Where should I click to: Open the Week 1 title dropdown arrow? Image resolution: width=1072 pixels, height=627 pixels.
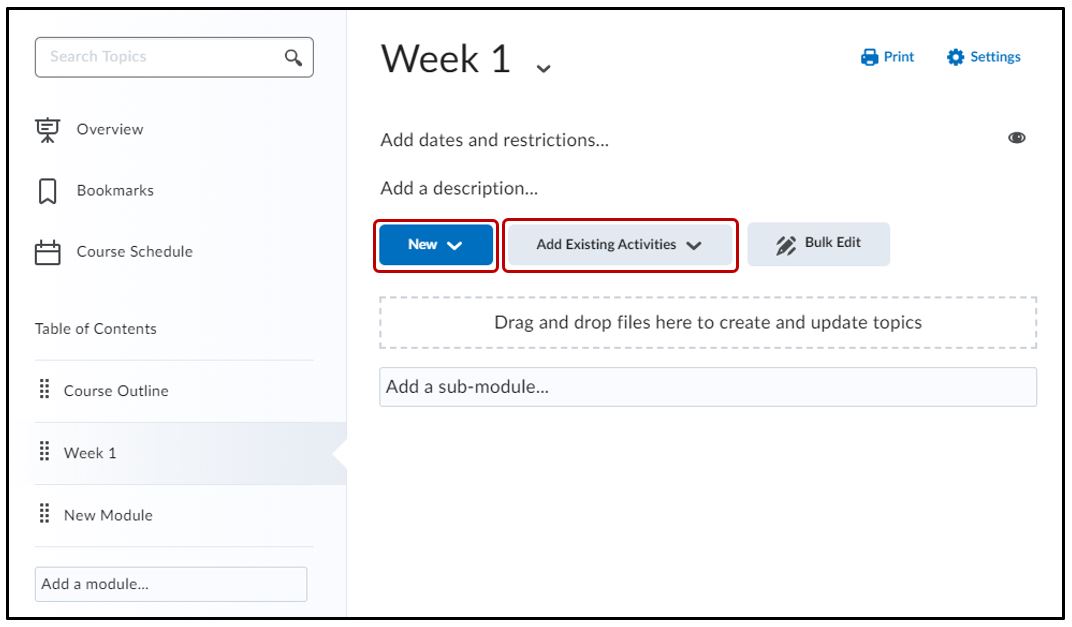click(x=543, y=68)
